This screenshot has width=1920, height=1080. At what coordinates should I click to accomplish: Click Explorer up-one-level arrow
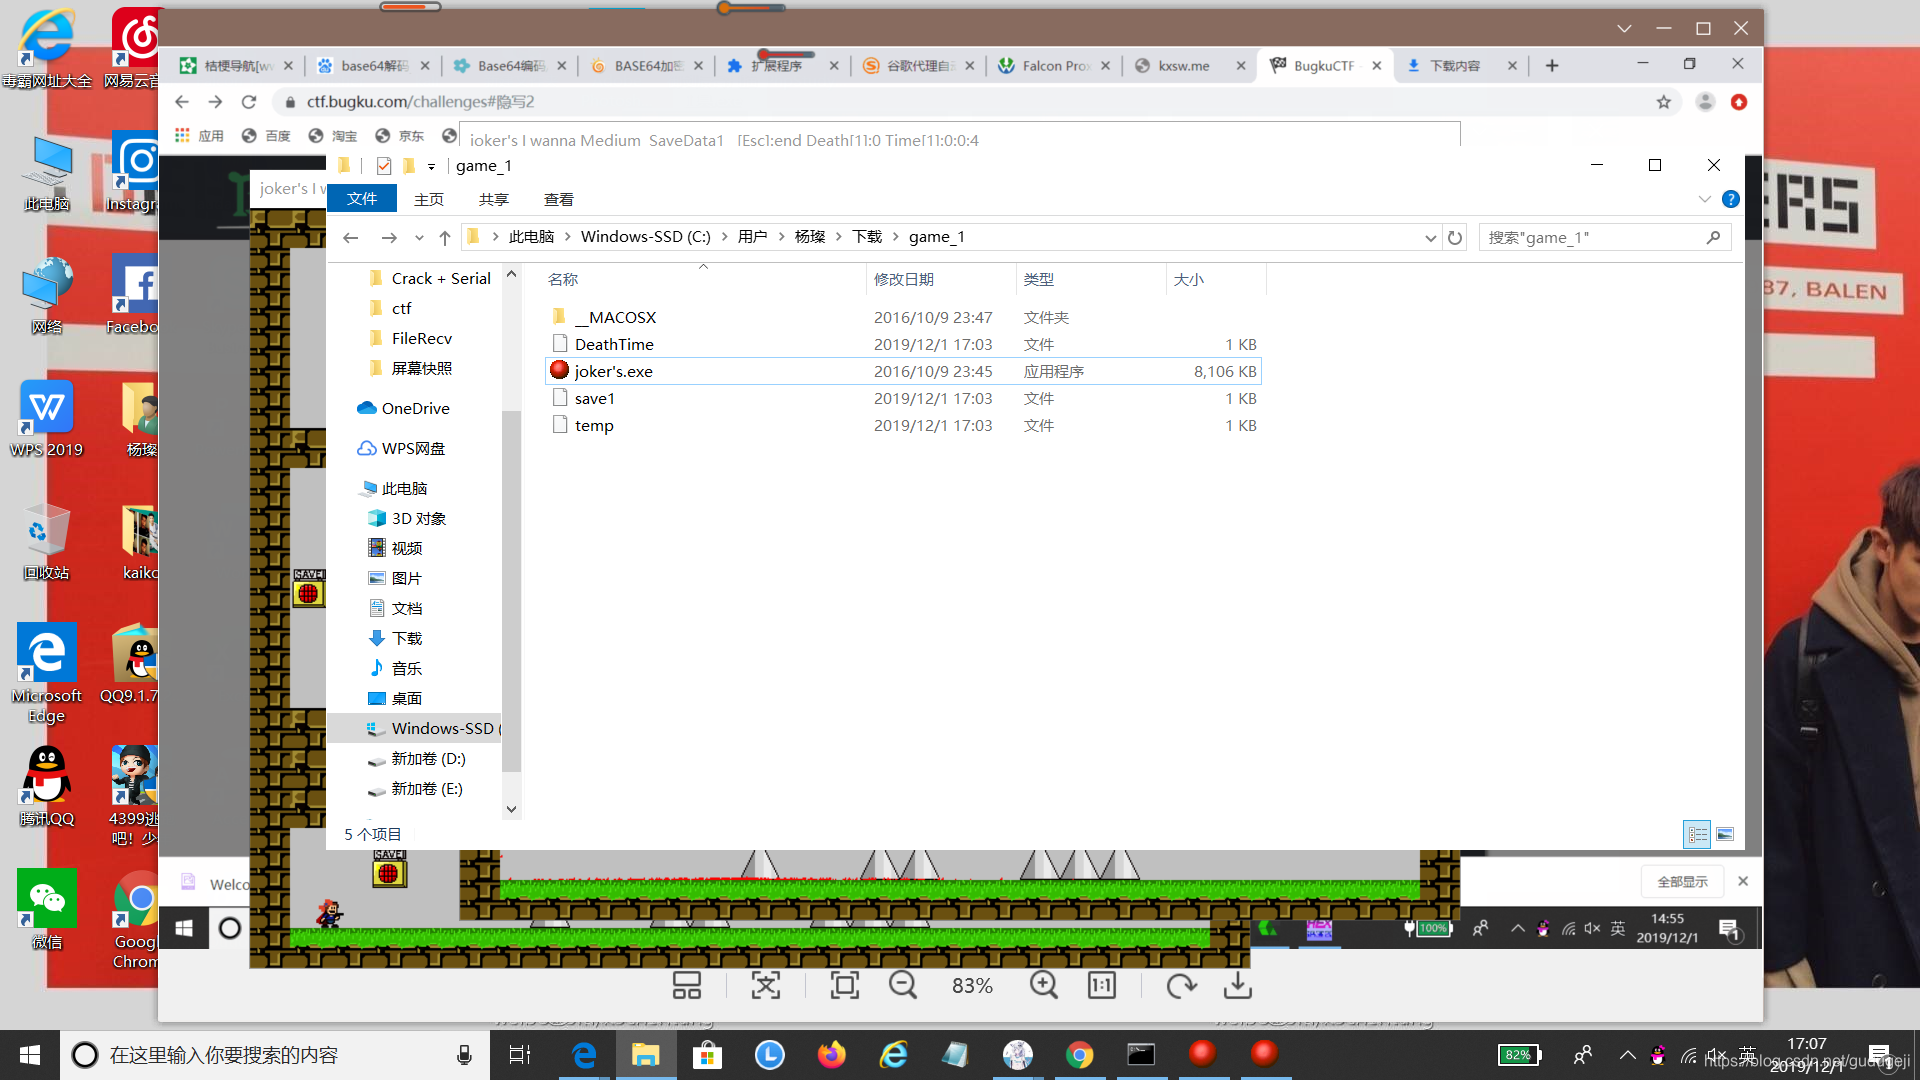445,237
